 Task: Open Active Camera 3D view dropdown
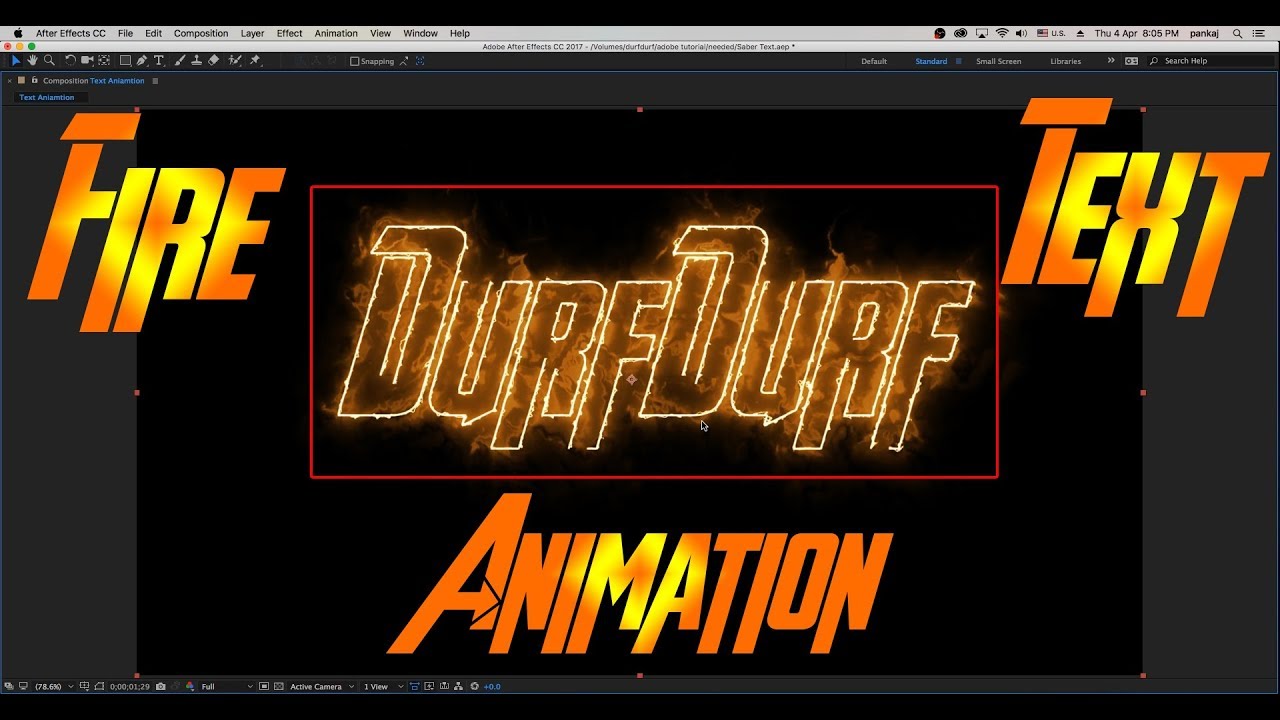click(322, 687)
